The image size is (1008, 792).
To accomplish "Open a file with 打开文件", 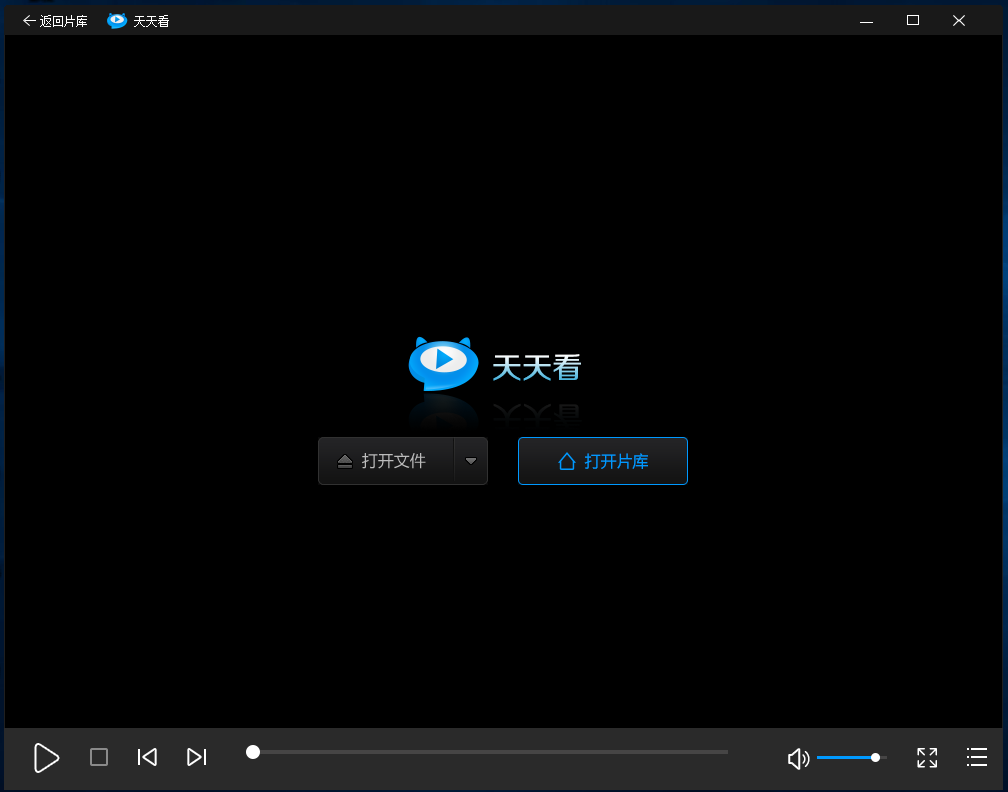I will [x=385, y=461].
